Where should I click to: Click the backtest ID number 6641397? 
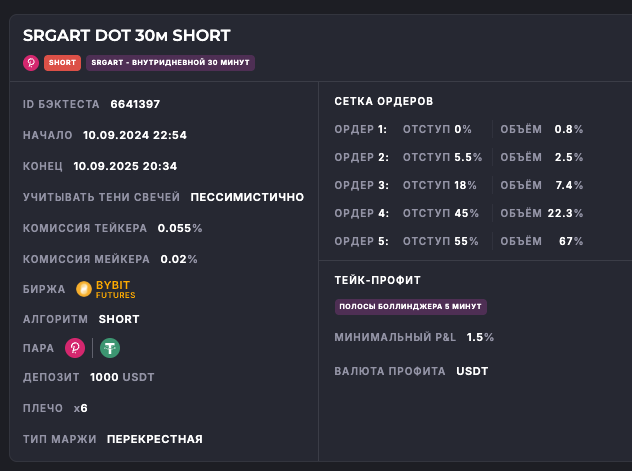135,104
